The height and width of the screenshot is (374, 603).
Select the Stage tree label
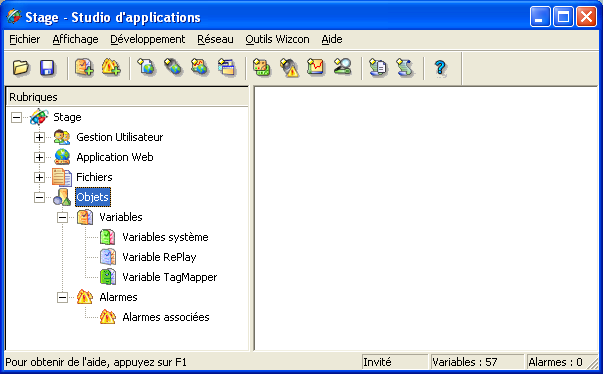[67, 117]
